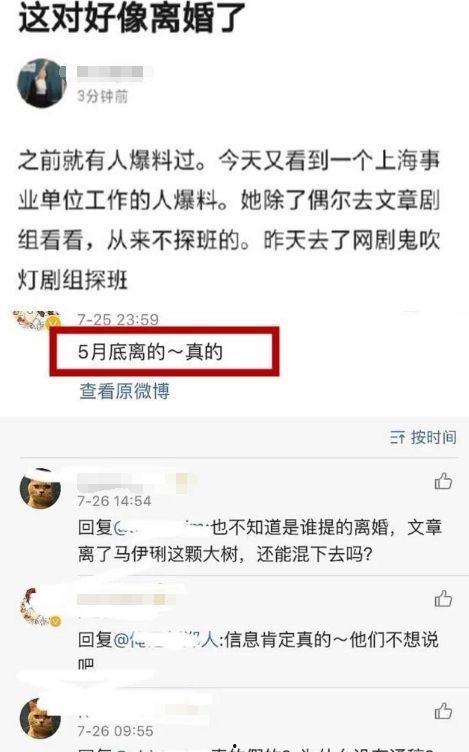Tap the comment about 马伊琍这颗大树

point(259,540)
